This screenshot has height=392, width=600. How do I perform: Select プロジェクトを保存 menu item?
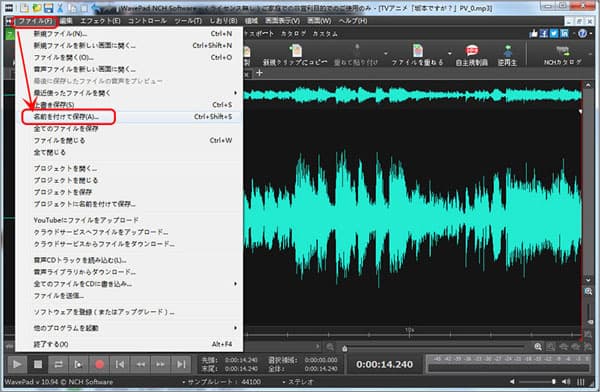point(129,192)
